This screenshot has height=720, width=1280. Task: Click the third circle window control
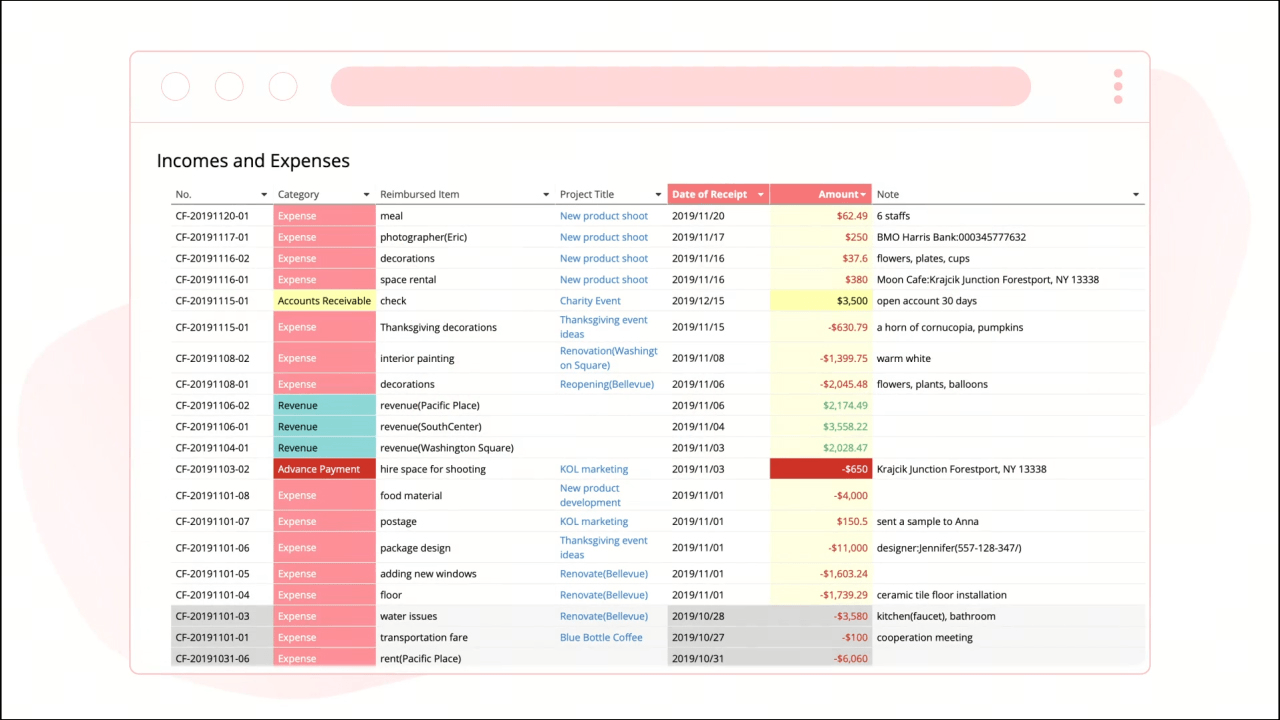point(283,86)
